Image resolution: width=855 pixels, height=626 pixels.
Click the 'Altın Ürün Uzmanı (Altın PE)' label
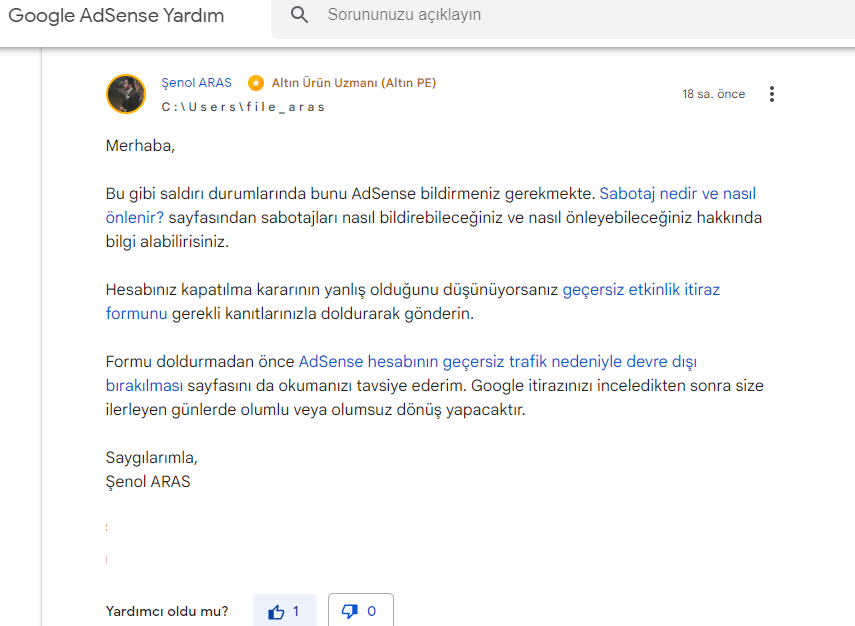coord(354,83)
